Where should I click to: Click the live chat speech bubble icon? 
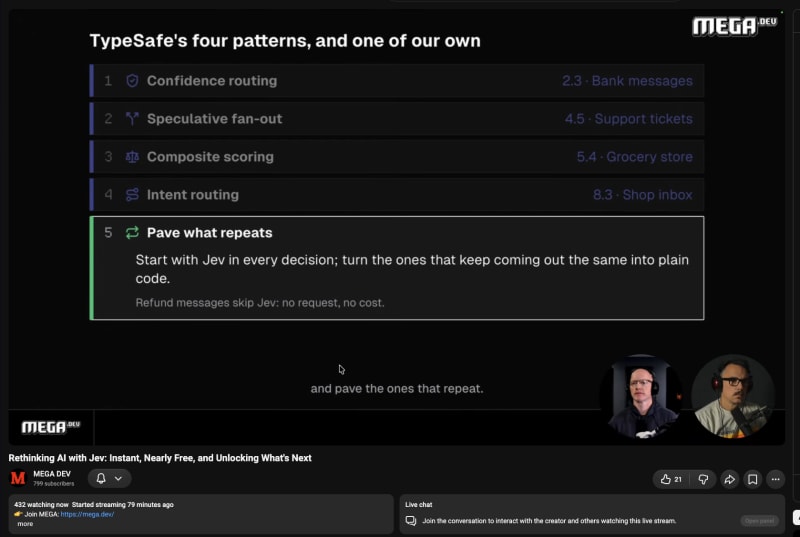(x=411, y=521)
